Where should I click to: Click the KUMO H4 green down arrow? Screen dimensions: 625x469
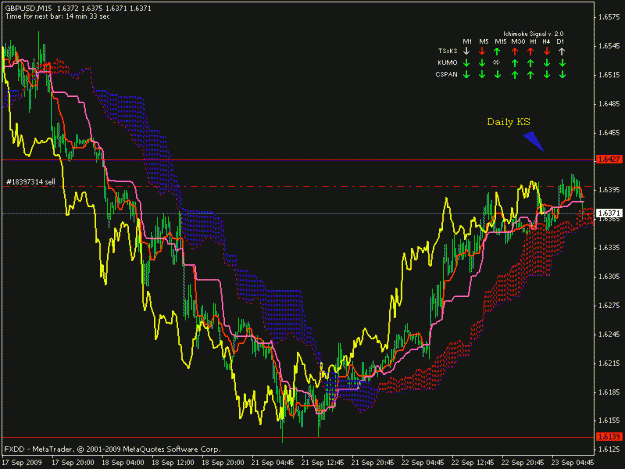pos(547,63)
